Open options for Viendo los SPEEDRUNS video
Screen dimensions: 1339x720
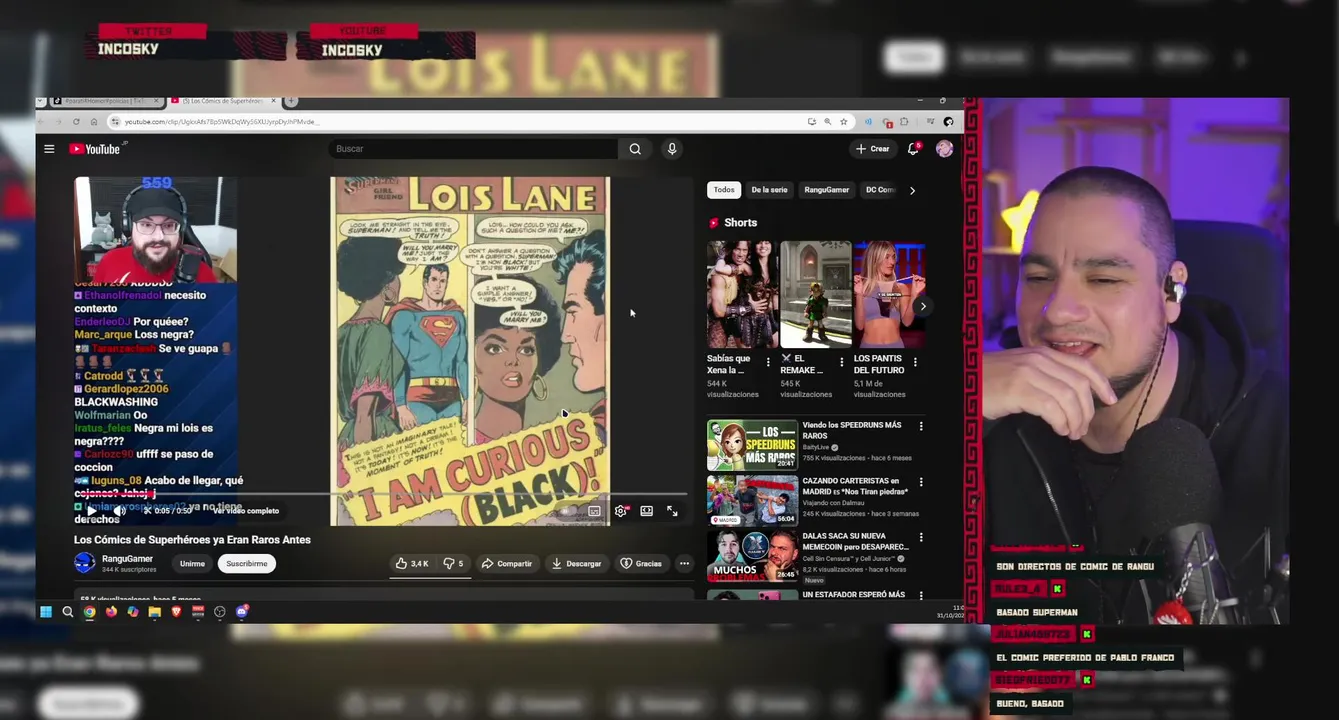point(921,427)
